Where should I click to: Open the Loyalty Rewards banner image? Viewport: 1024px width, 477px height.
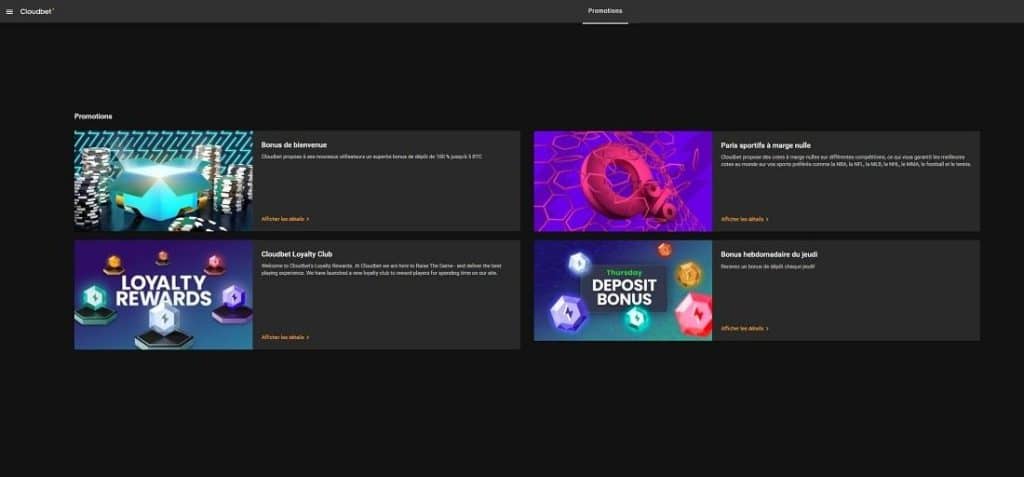coord(163,295)
